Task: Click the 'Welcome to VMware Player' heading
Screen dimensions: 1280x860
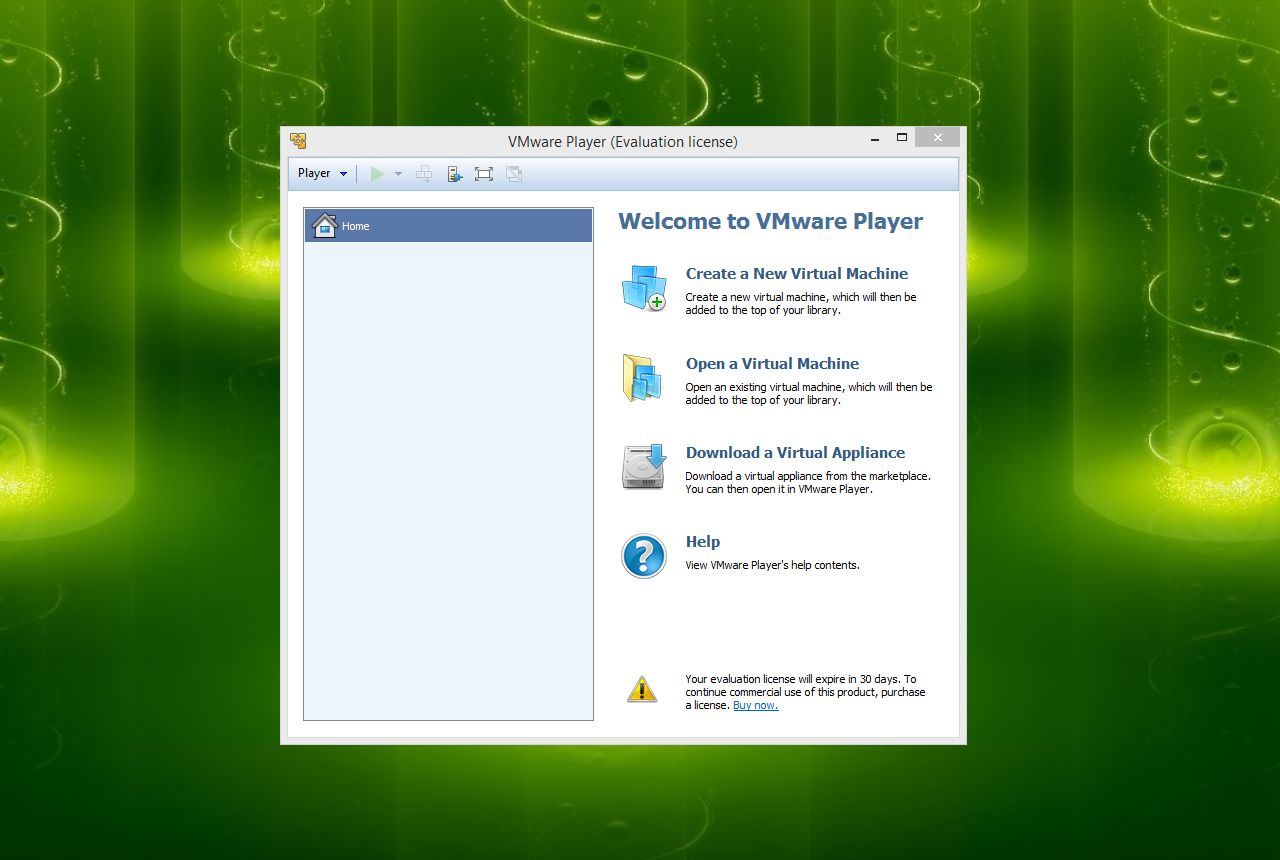Action: click(x=770, y=222)
